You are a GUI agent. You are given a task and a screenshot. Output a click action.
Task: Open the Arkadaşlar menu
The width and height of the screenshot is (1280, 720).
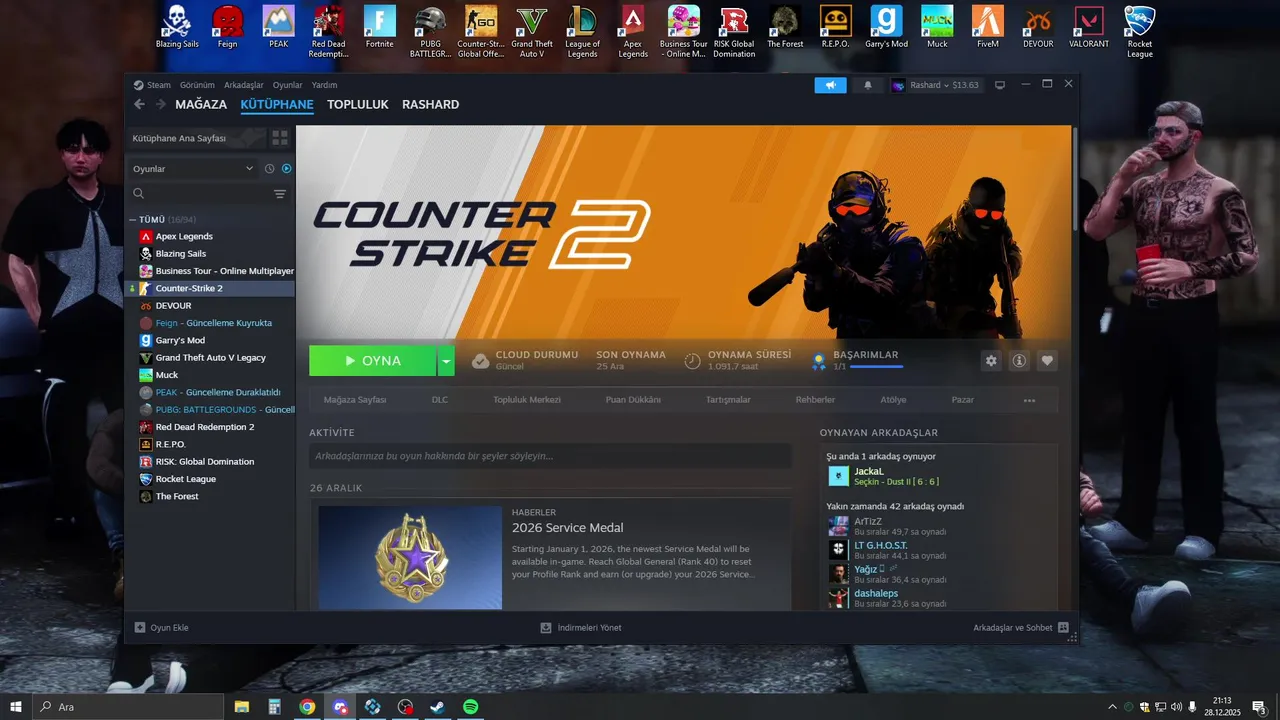point(244,85)
